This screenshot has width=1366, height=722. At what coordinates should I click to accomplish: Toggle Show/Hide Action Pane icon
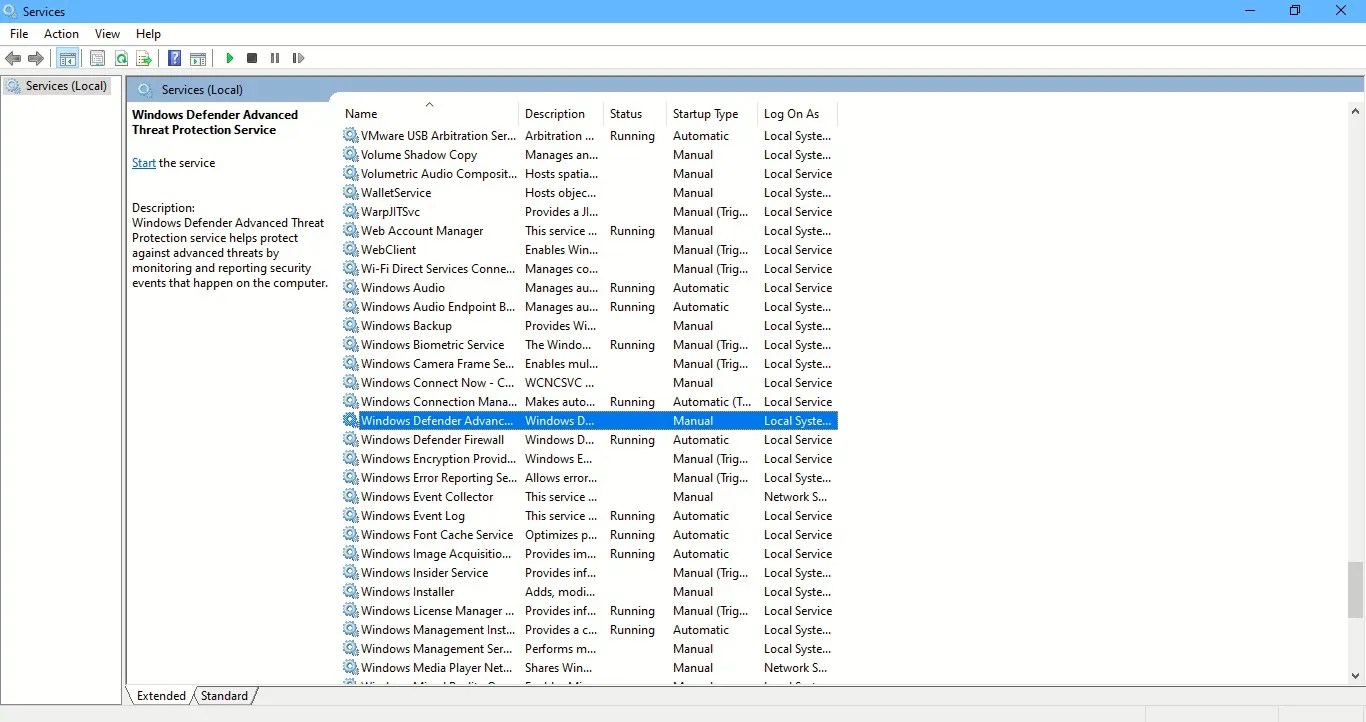click(x=198, y=58)
